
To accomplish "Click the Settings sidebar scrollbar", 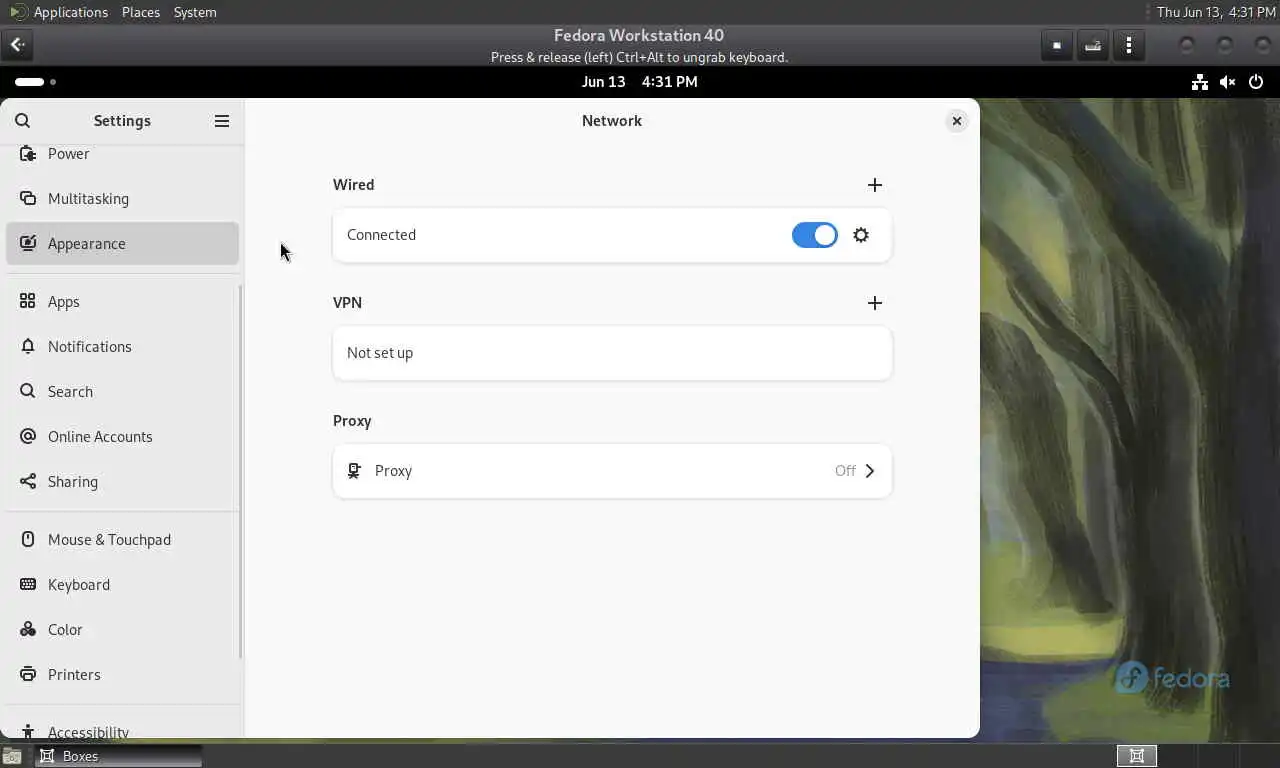I will pyautogui.click(x=240, y=472).
